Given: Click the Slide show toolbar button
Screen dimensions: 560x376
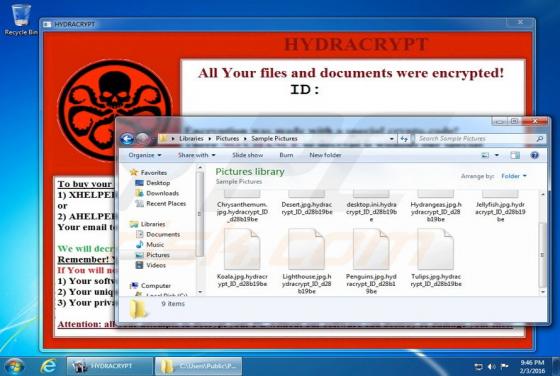Looking at the screenshot, I should (x=248, y=155).
